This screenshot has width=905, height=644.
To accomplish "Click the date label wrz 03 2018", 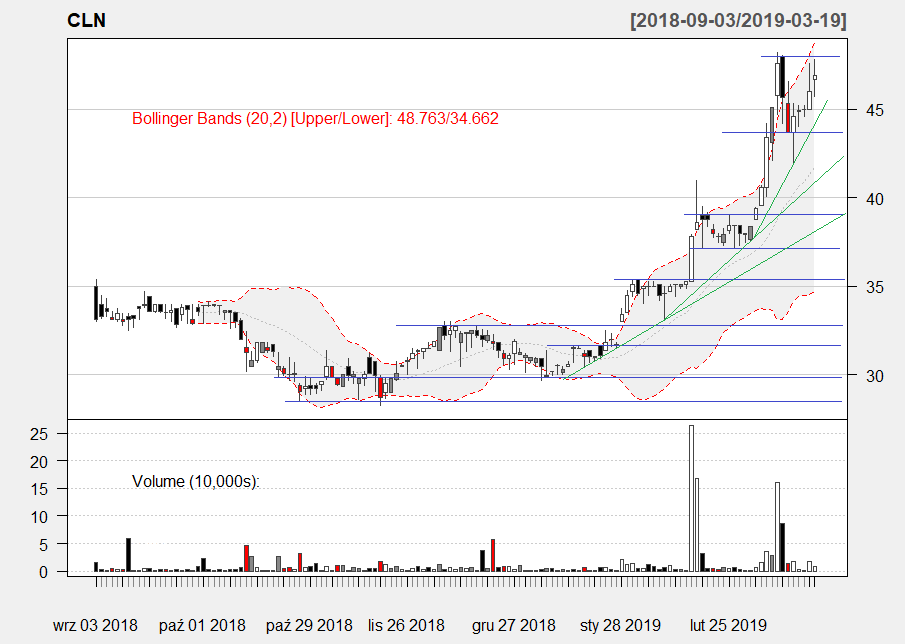I will [x=95, y=626].
